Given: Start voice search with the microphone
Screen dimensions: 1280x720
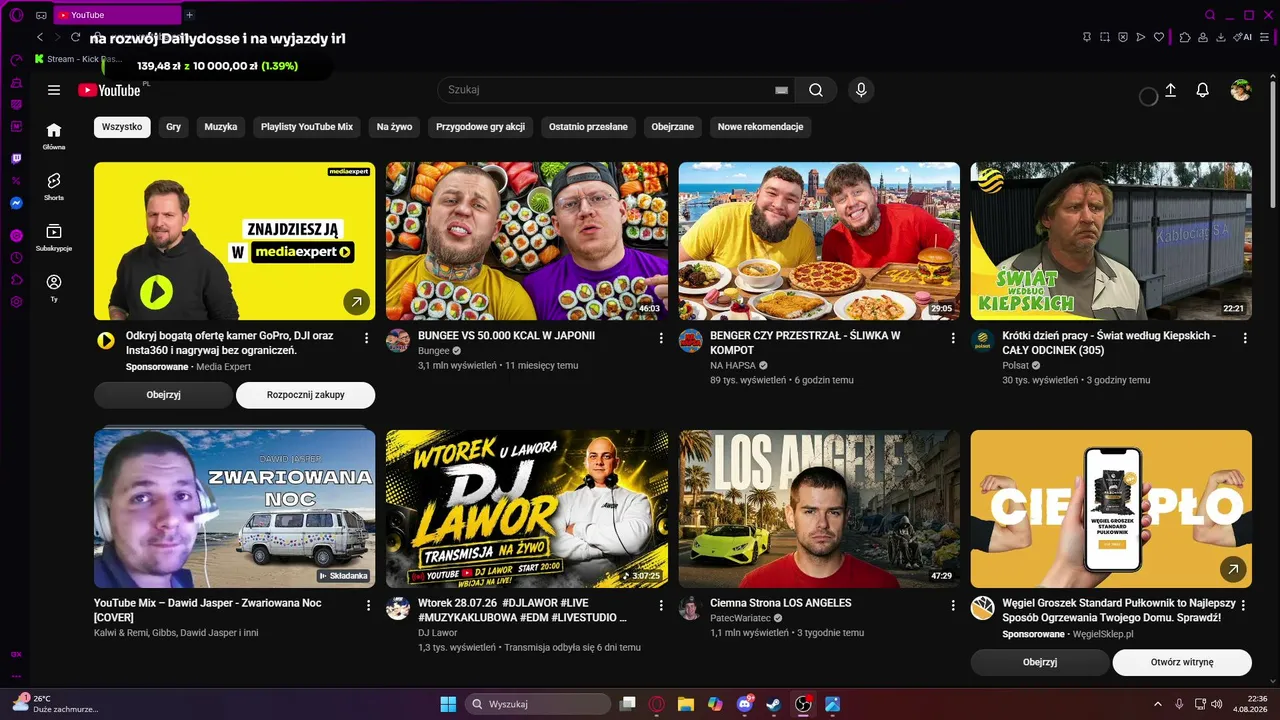Looking at the screenshot, I should pyautogui.click(x=861, y=90).
